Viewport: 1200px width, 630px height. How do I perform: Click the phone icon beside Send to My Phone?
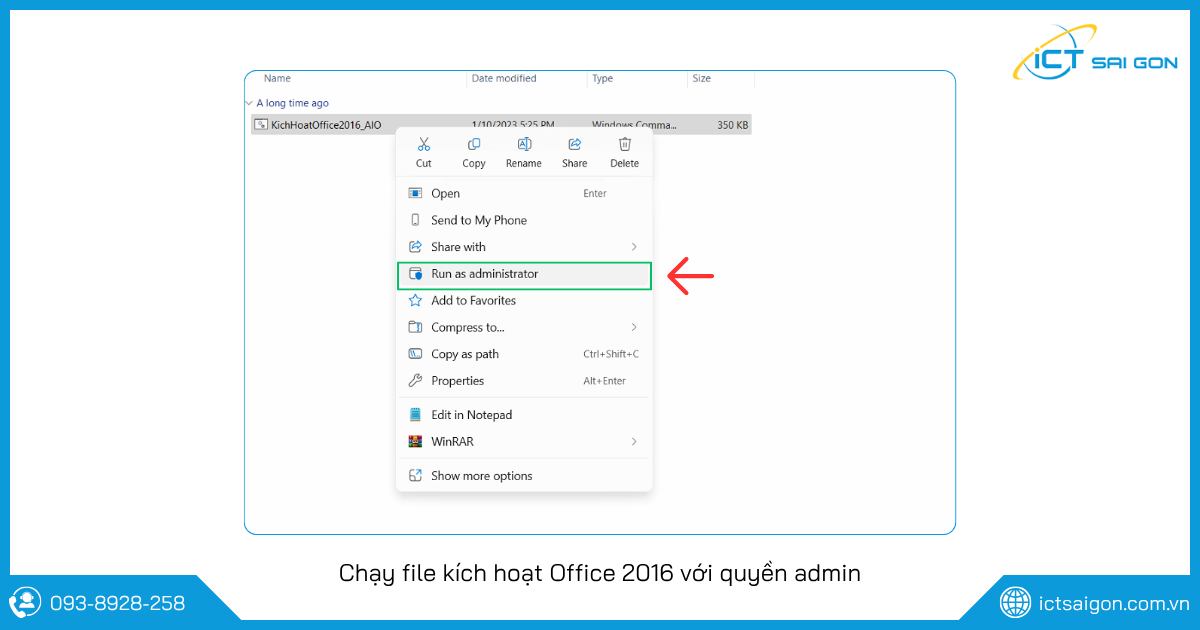(415, 220)
